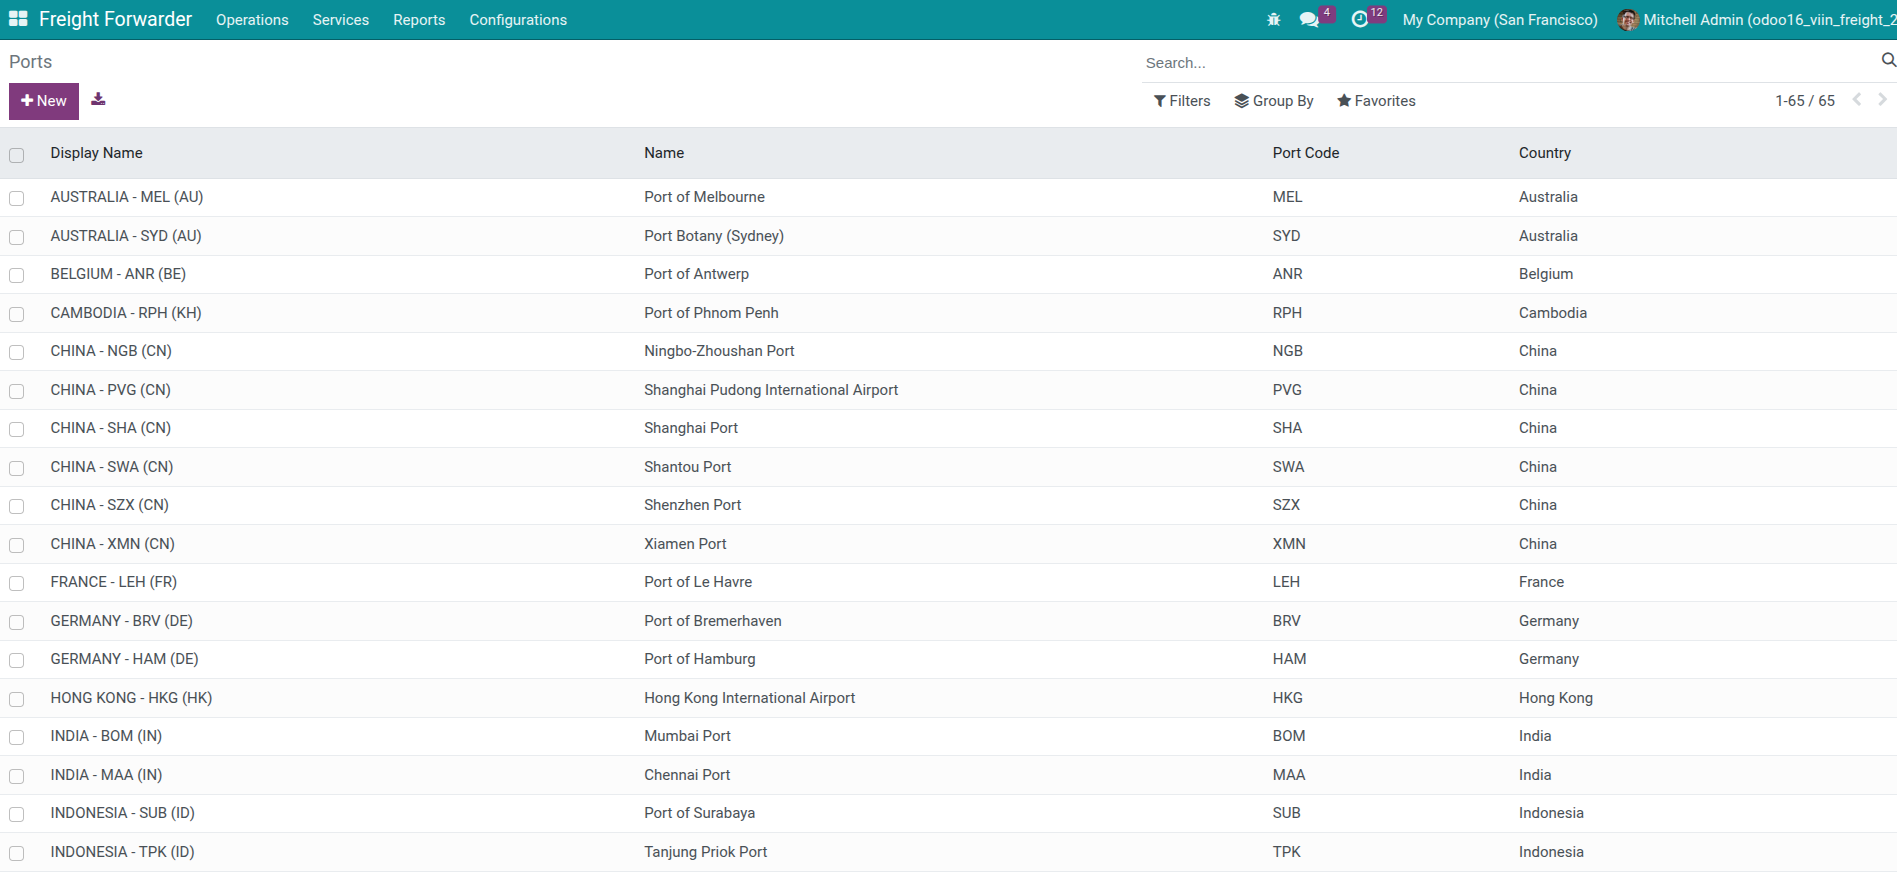This screenshot has width=1897, height=873.
Task: Select checkbox for FRANCE - LEH row
Action: pyautogui.click(x=17, y=583)
